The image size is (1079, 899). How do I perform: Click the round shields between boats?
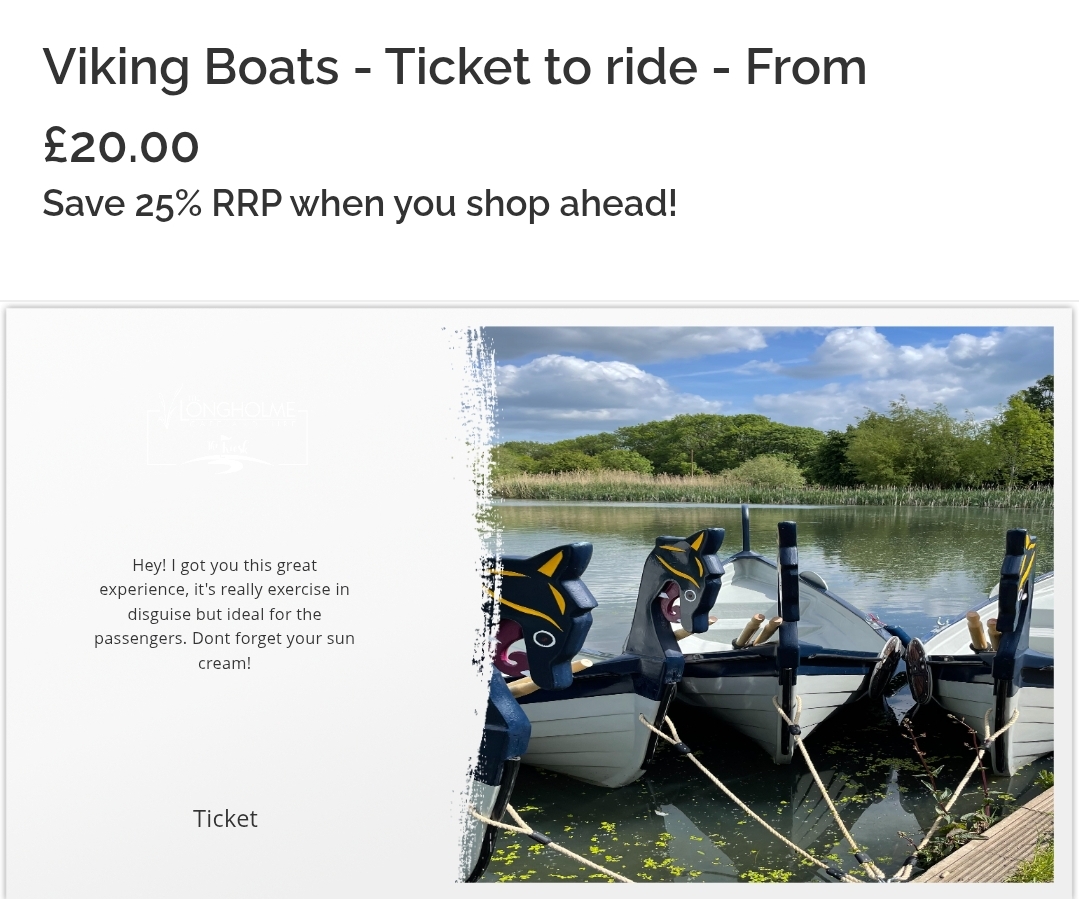click(902, 669)
